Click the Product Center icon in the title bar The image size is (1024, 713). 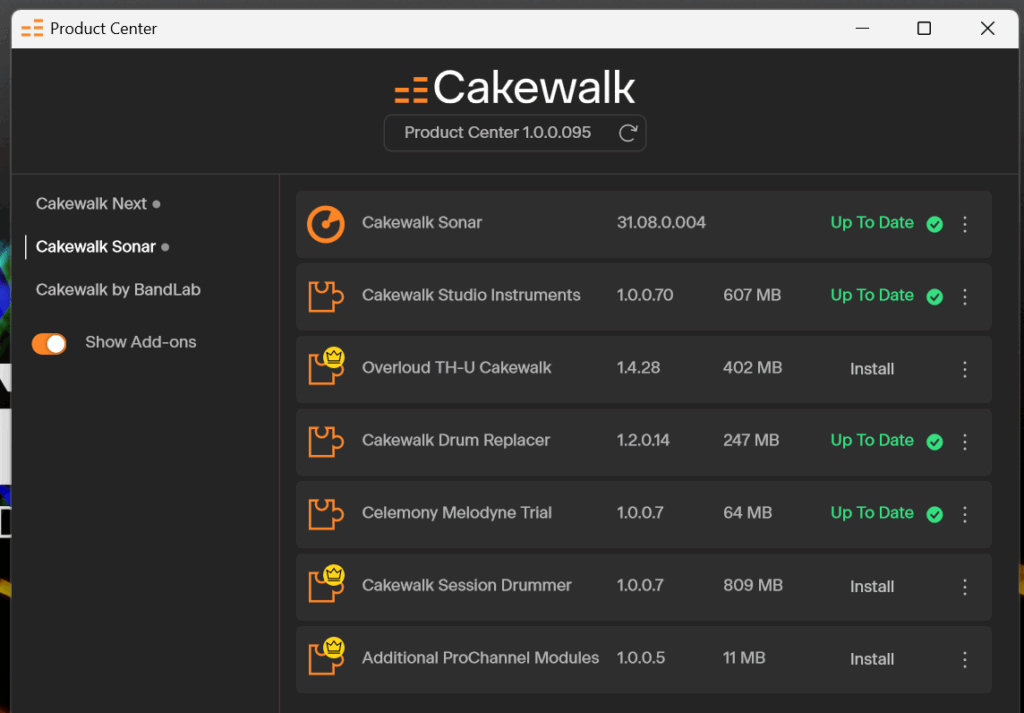tap(32, 28)
